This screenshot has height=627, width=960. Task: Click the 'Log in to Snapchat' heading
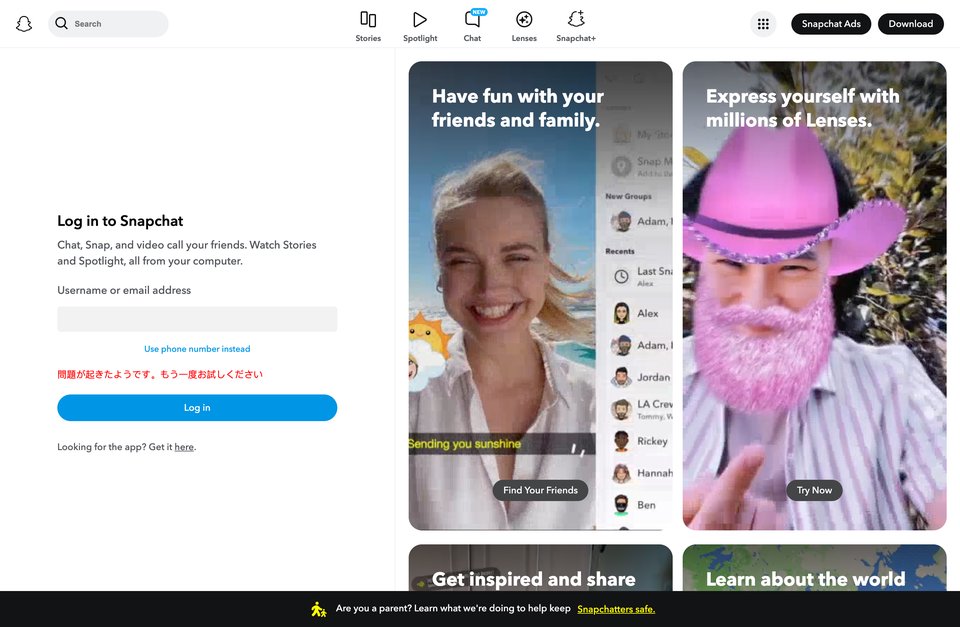pyautogui.click(x=120, y=221)
